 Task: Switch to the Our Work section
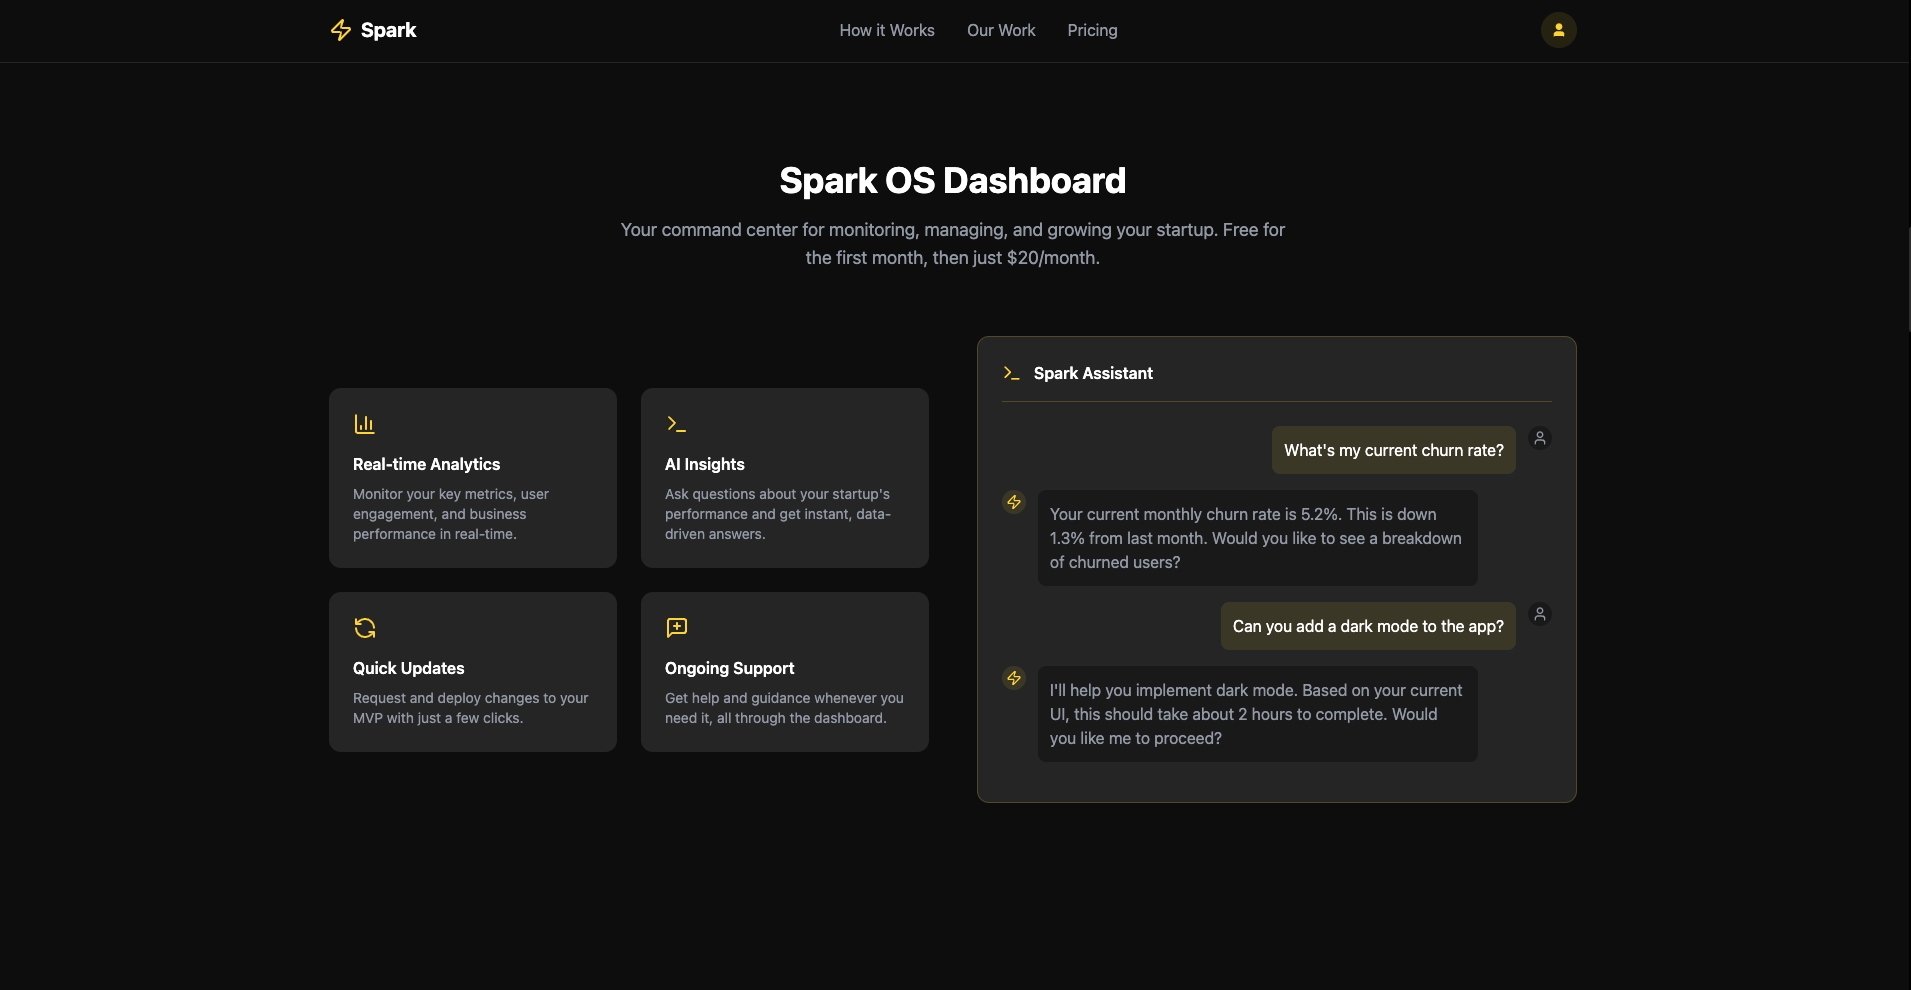[1000, 30]
